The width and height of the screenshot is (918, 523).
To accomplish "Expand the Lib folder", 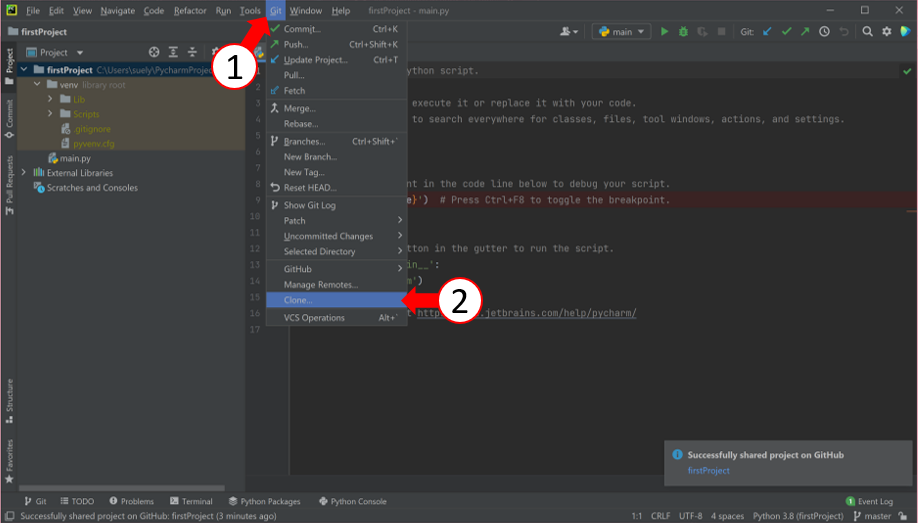I will pos(50,99).
